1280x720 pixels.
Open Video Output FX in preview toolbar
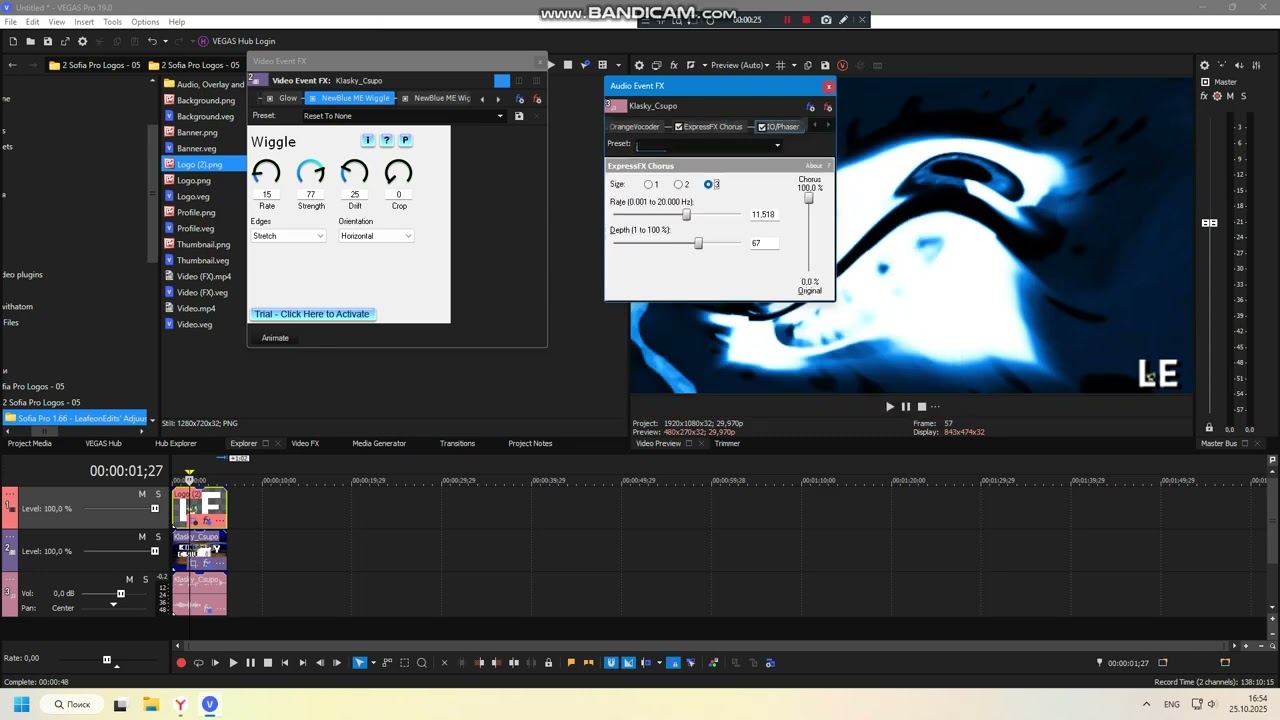point(674,65)
